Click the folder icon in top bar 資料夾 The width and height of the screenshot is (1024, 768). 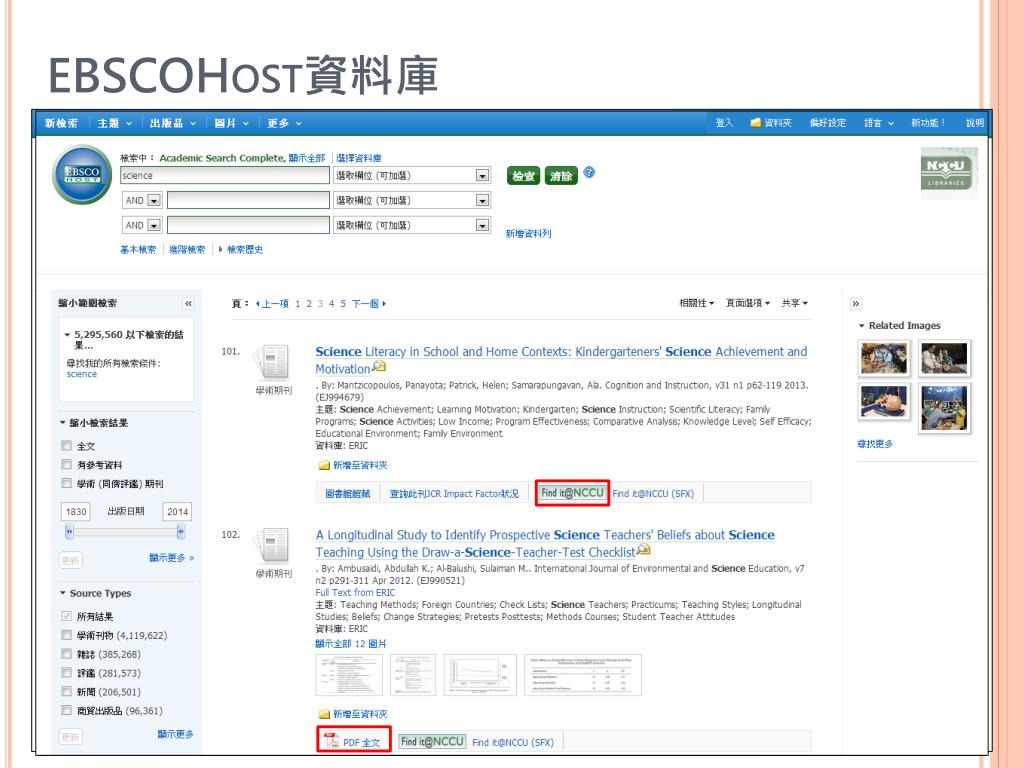pos(756,123)
